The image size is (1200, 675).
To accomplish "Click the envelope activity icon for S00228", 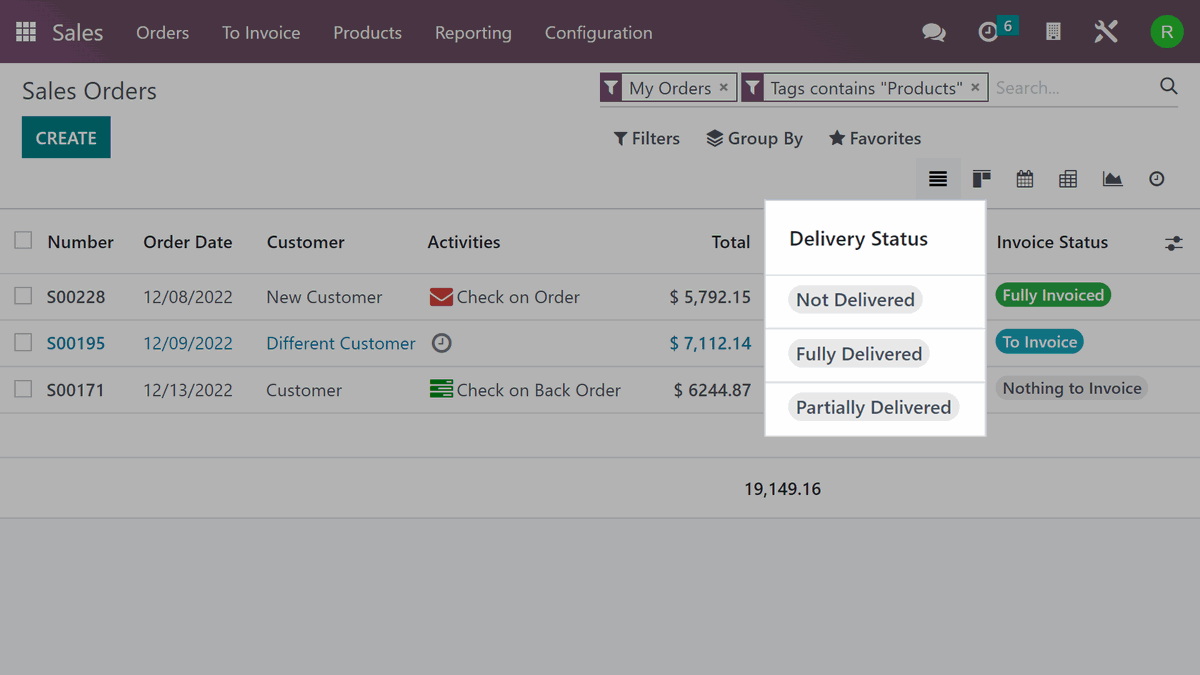I will point(441,297).
